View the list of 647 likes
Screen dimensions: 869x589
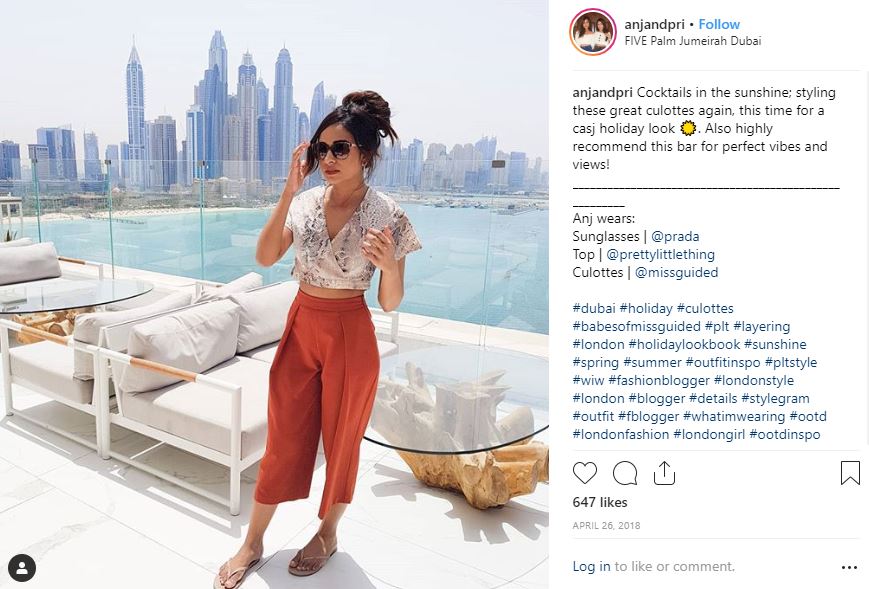coord(600,503)
